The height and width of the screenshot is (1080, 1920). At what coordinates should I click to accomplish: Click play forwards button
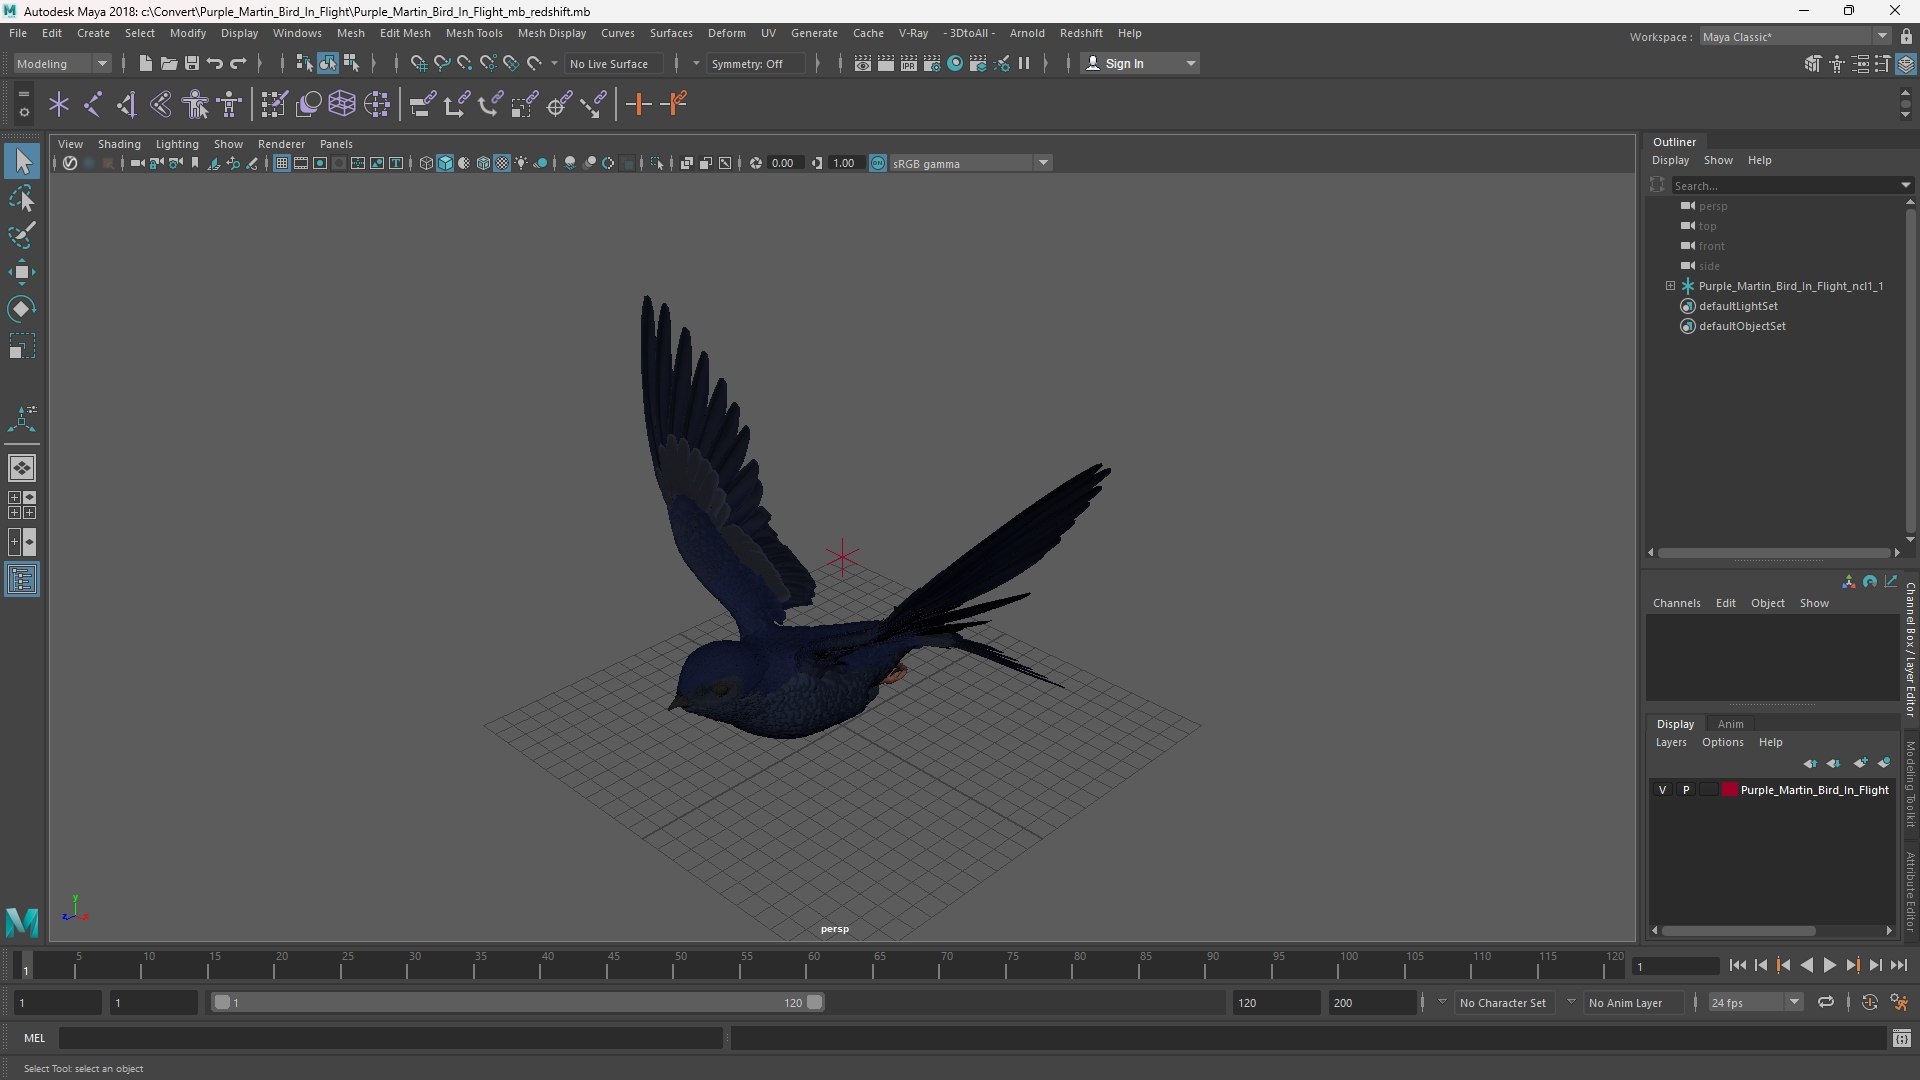point(1829,965)
